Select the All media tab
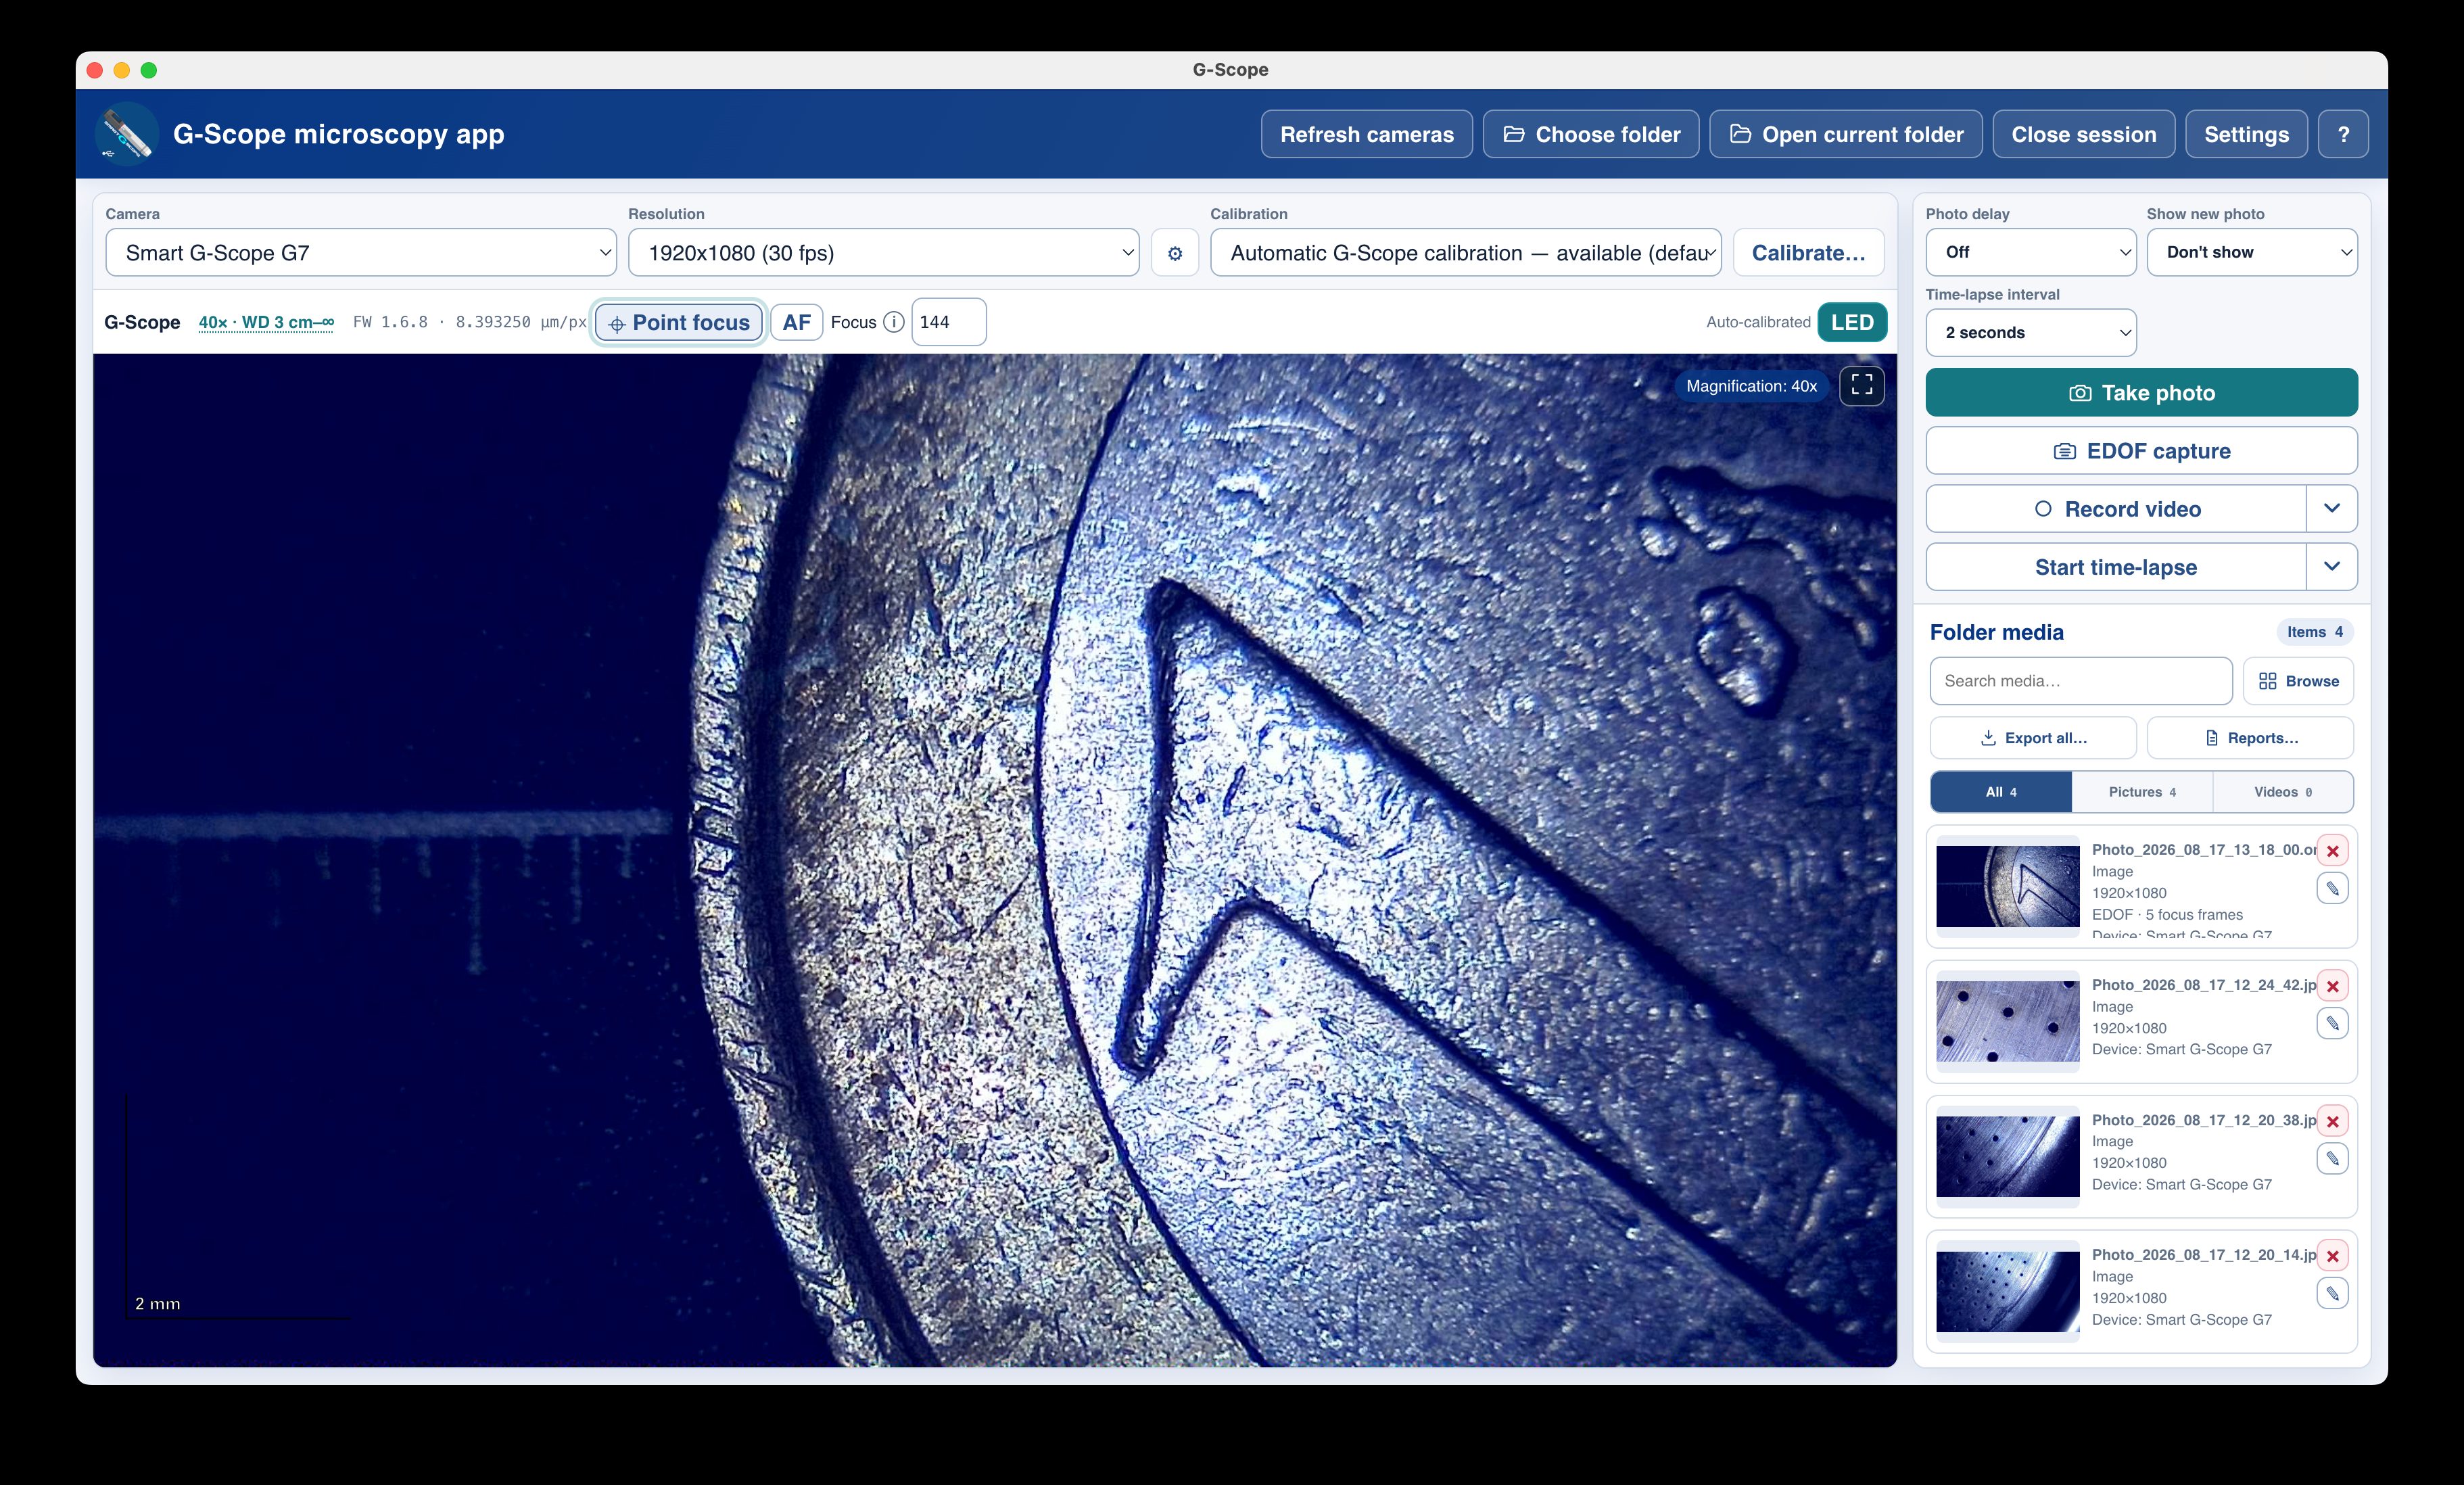 [x=2001, y=792]
